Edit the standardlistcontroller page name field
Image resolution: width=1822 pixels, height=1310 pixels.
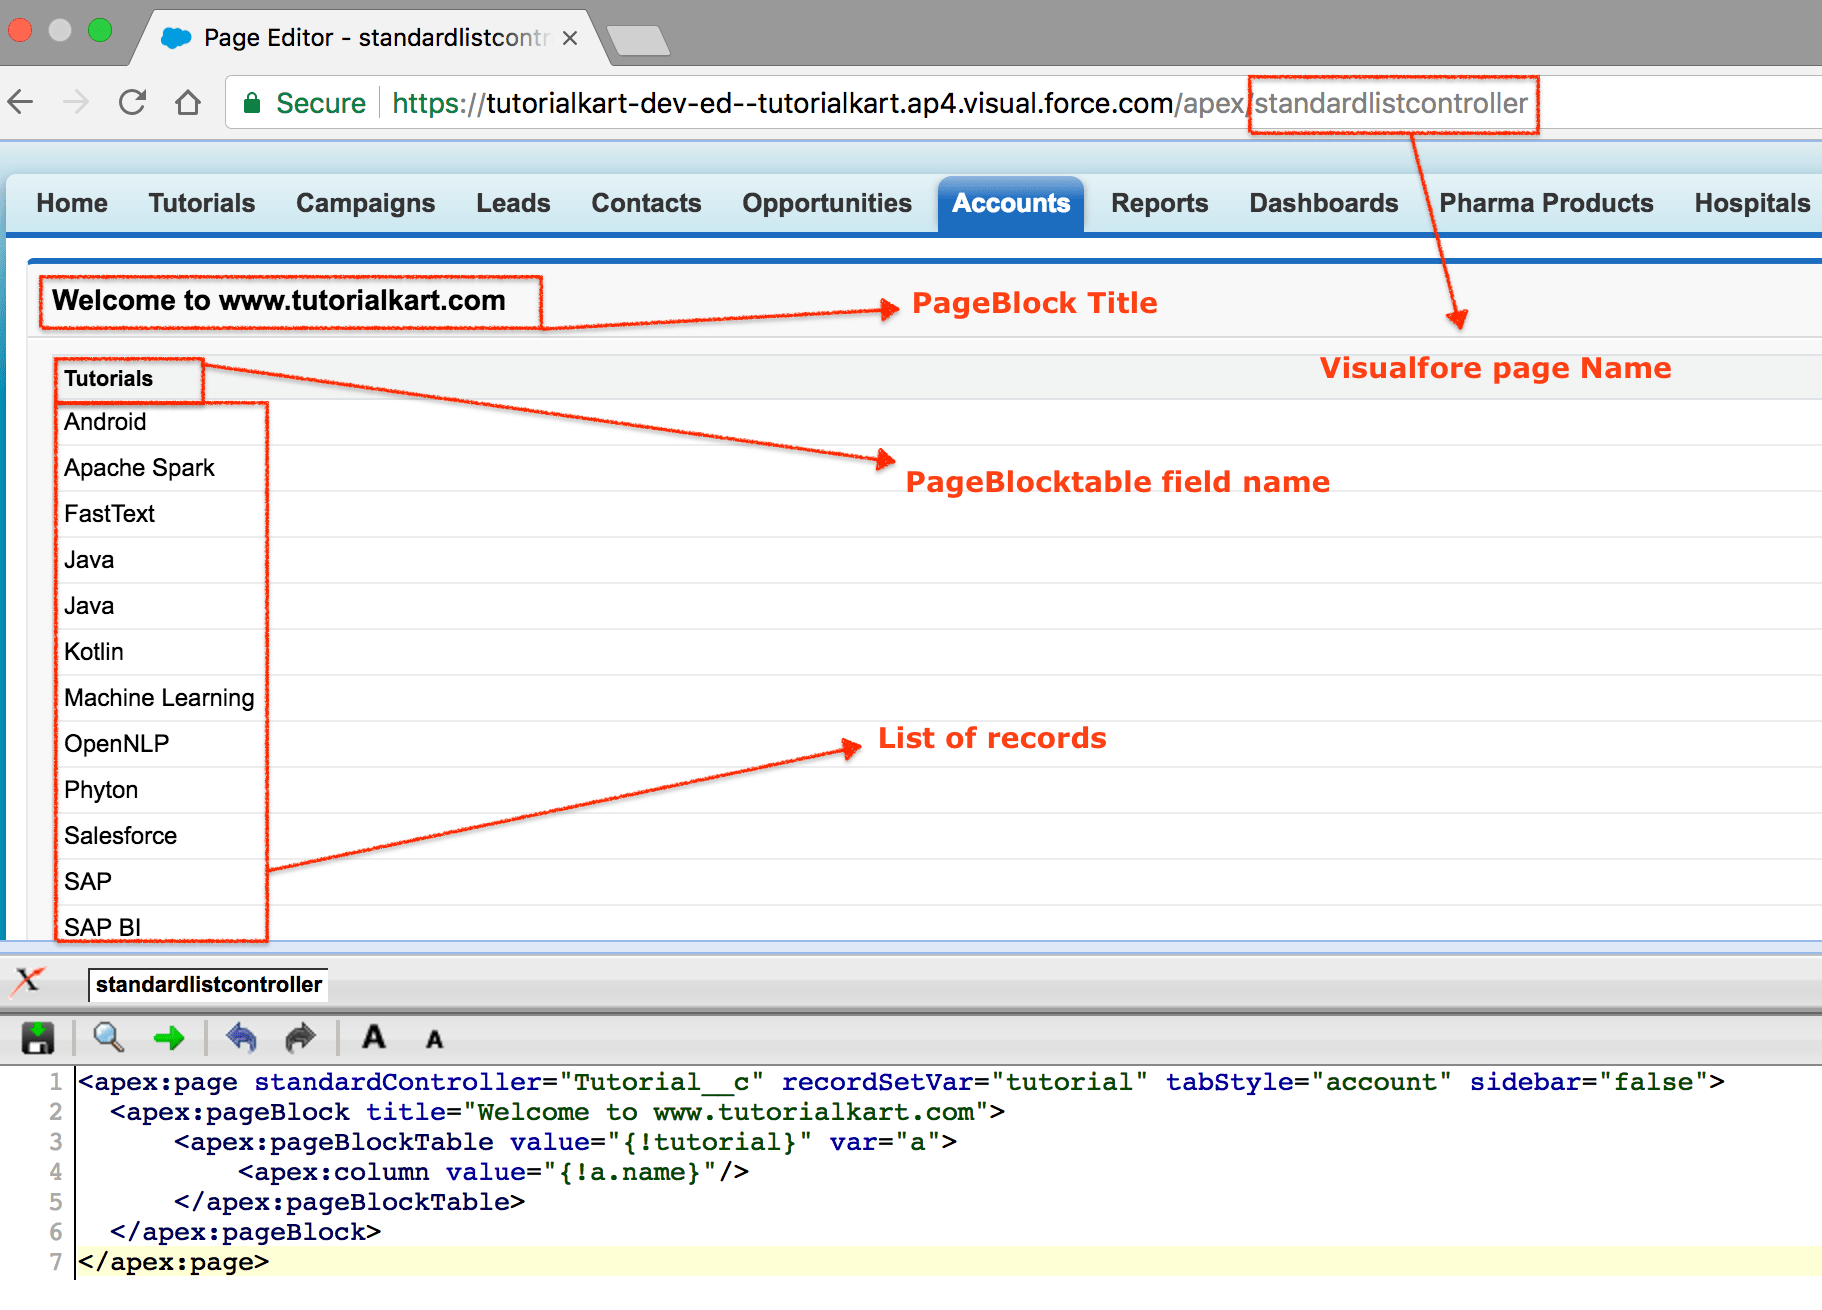207,984
